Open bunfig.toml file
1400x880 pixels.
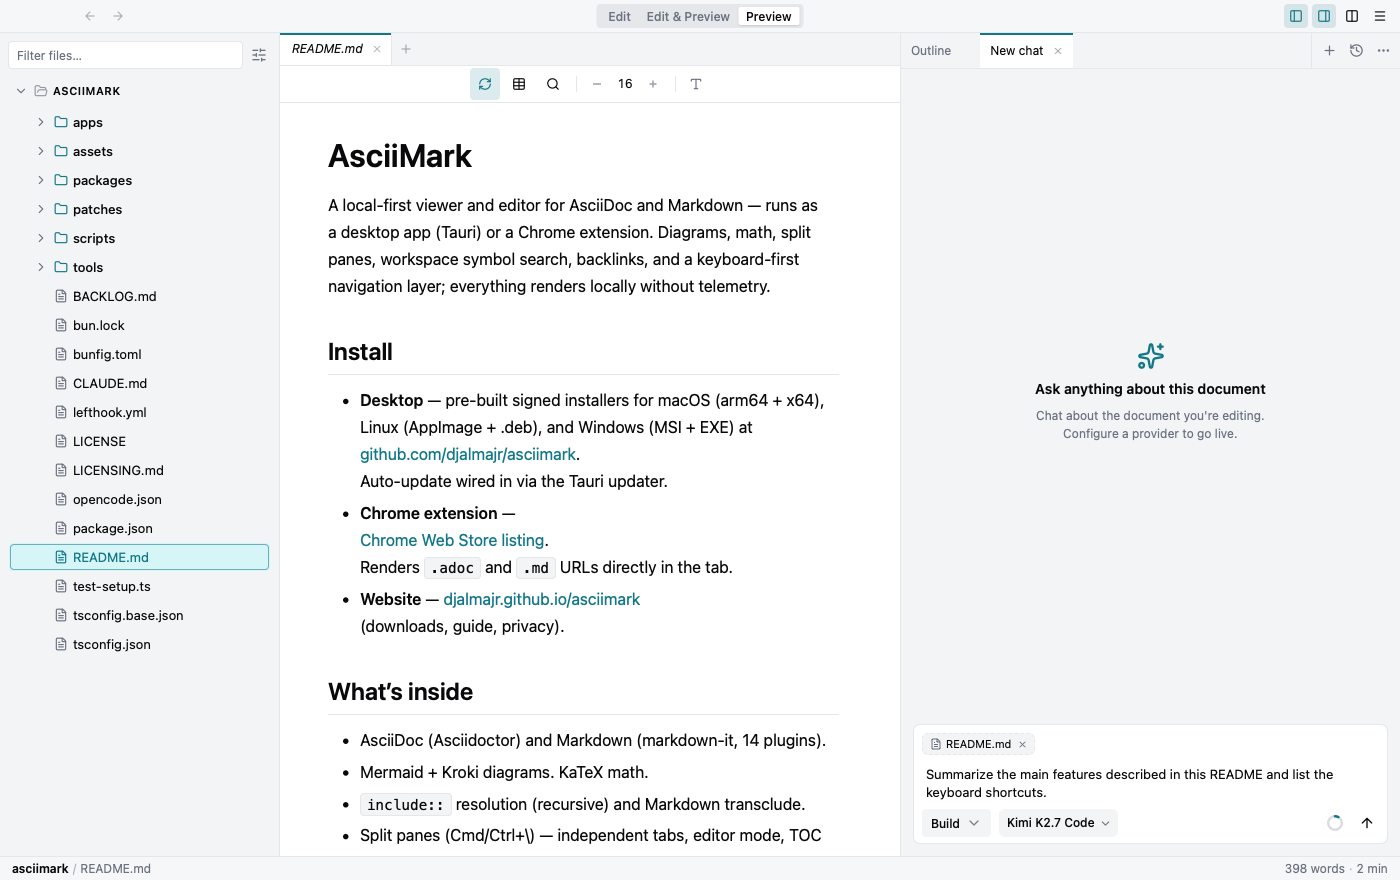[x=139, y=354]
